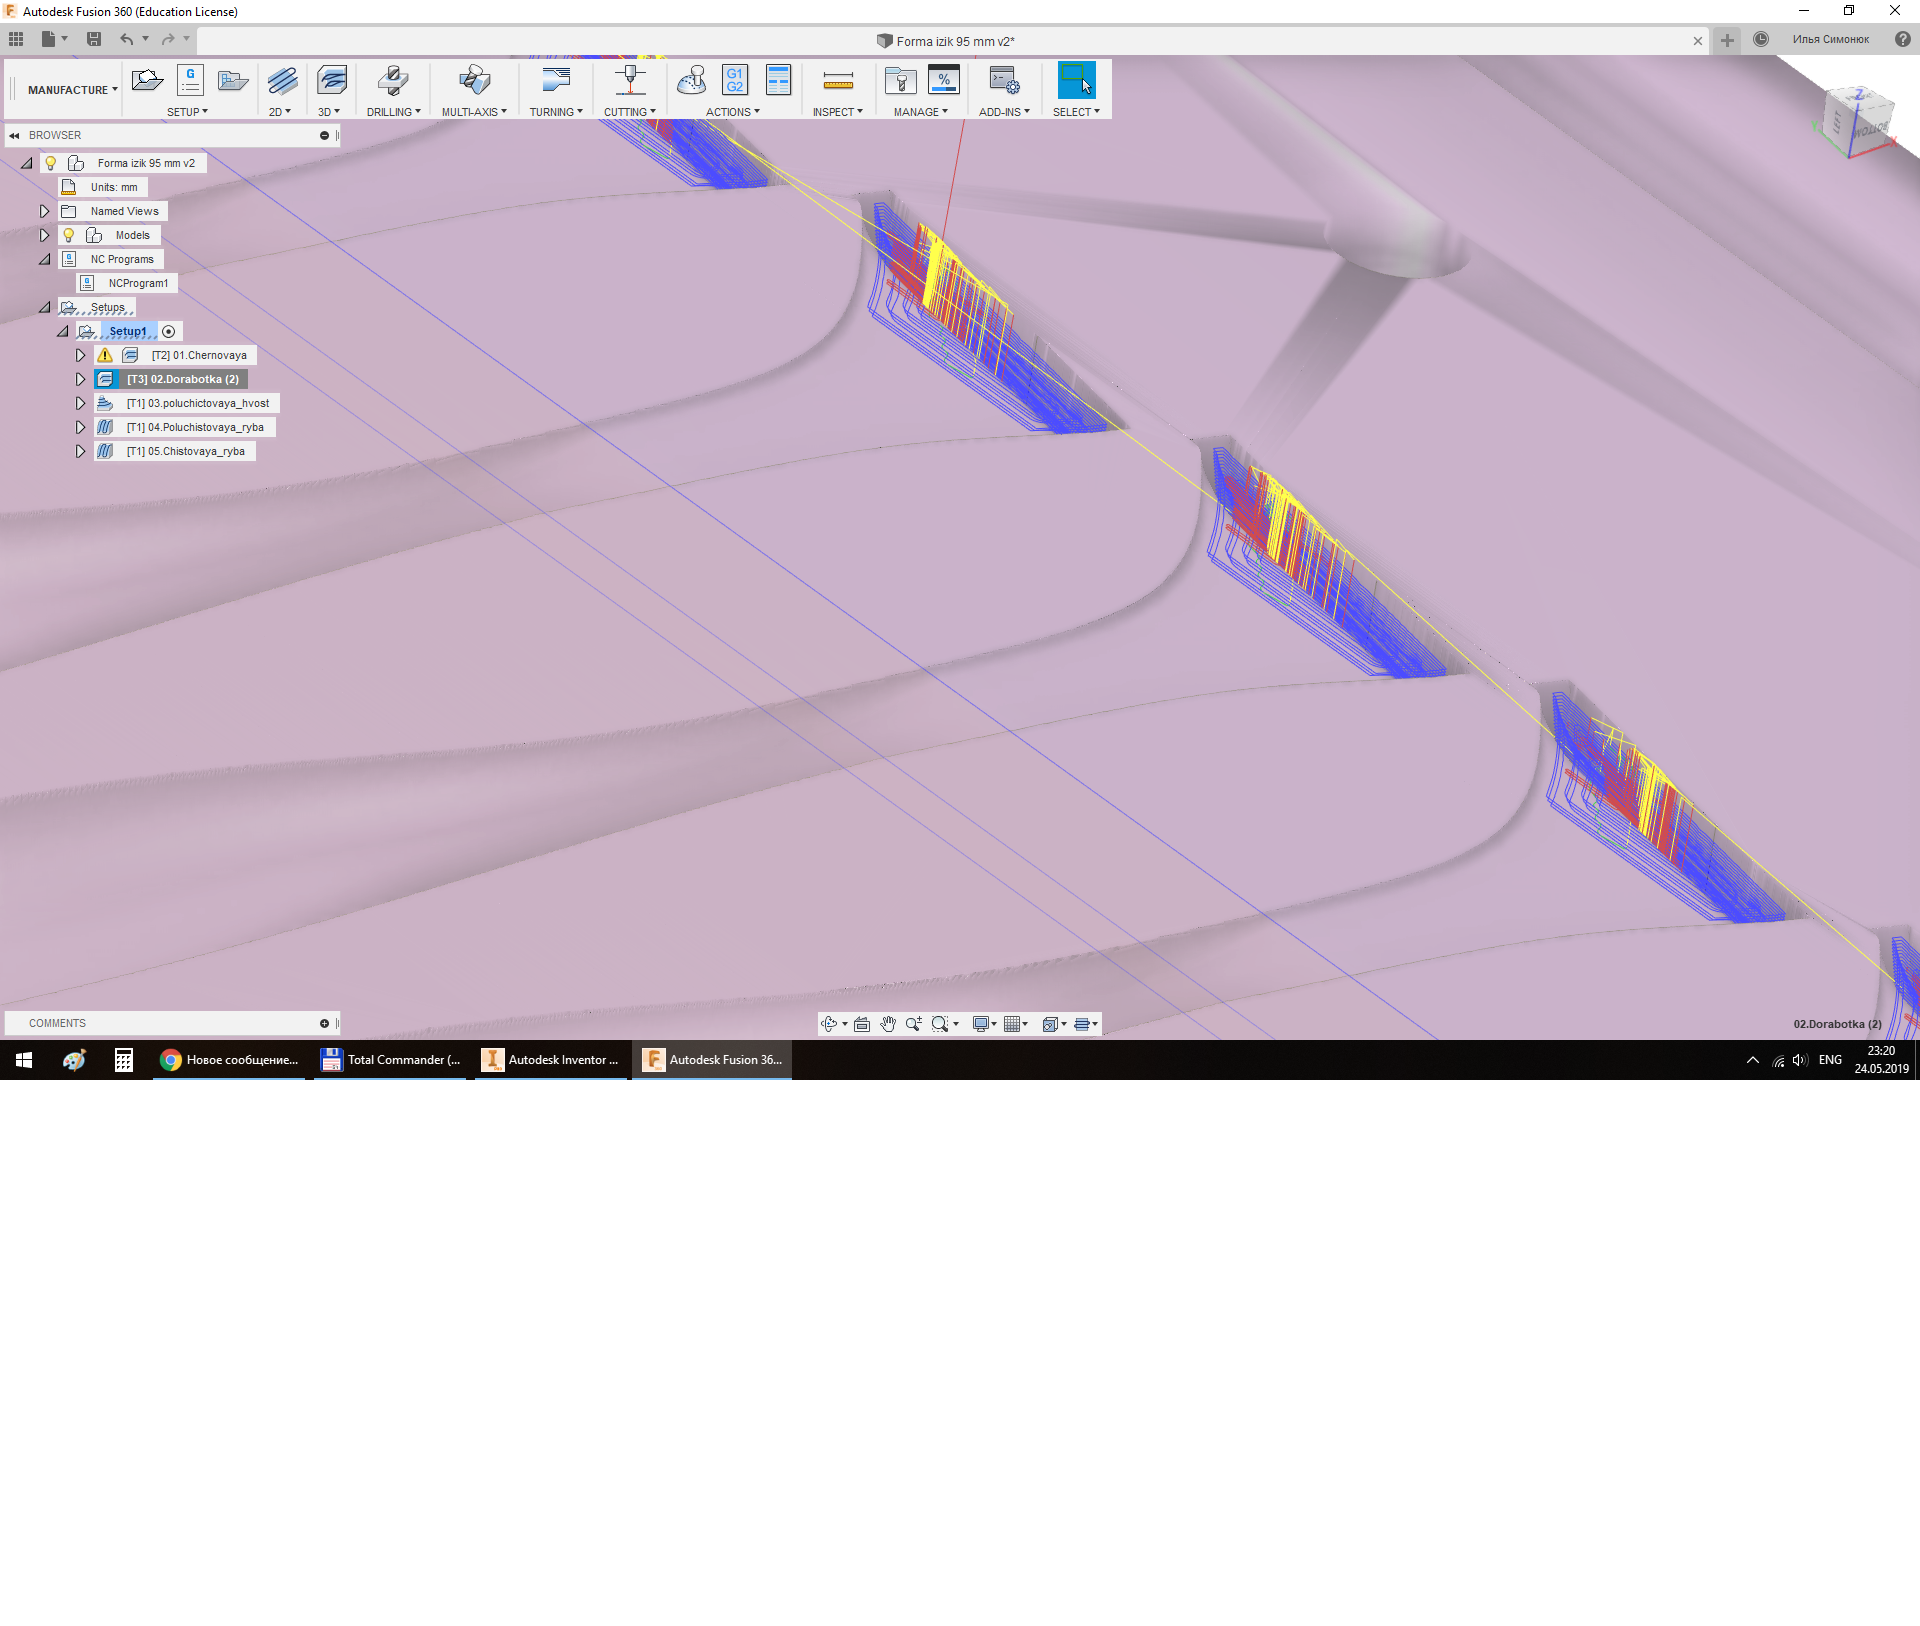This screenshot has width=1920, height=1626.
Task: Toggle visibility bulb of Models
Action: tap(69, 235)
